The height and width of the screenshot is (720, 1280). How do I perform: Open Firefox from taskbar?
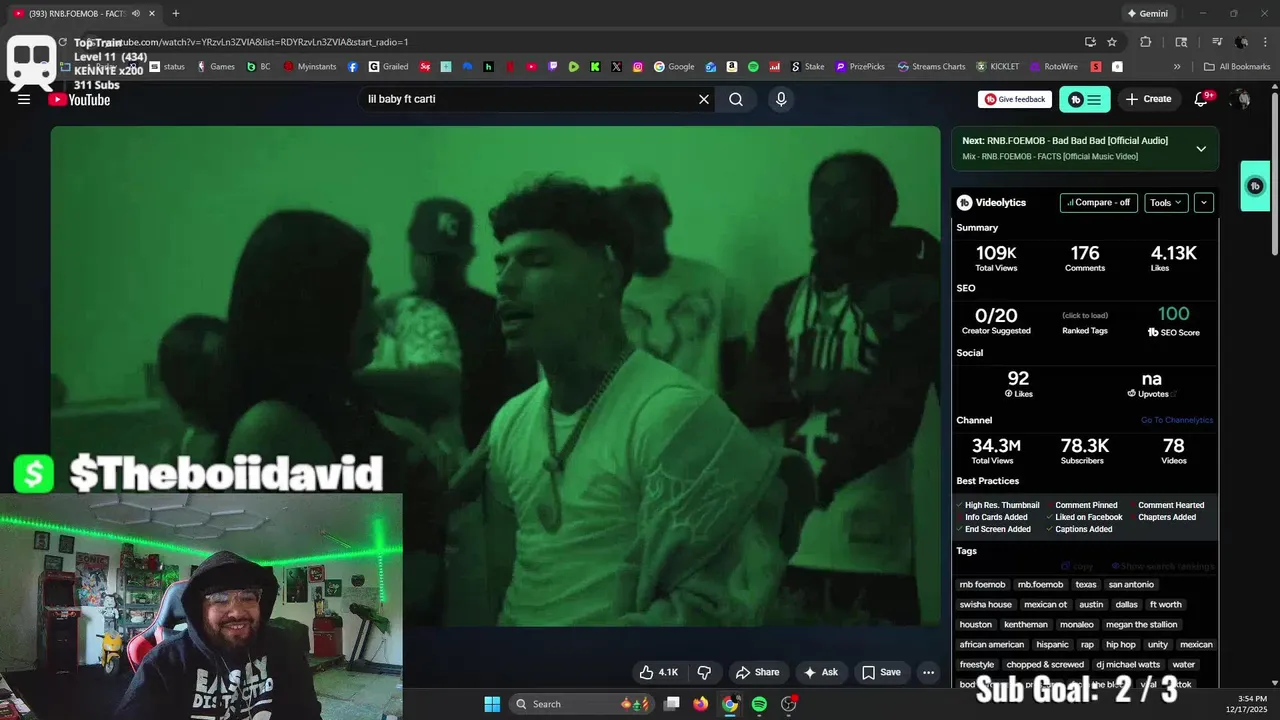click(701, 704)
